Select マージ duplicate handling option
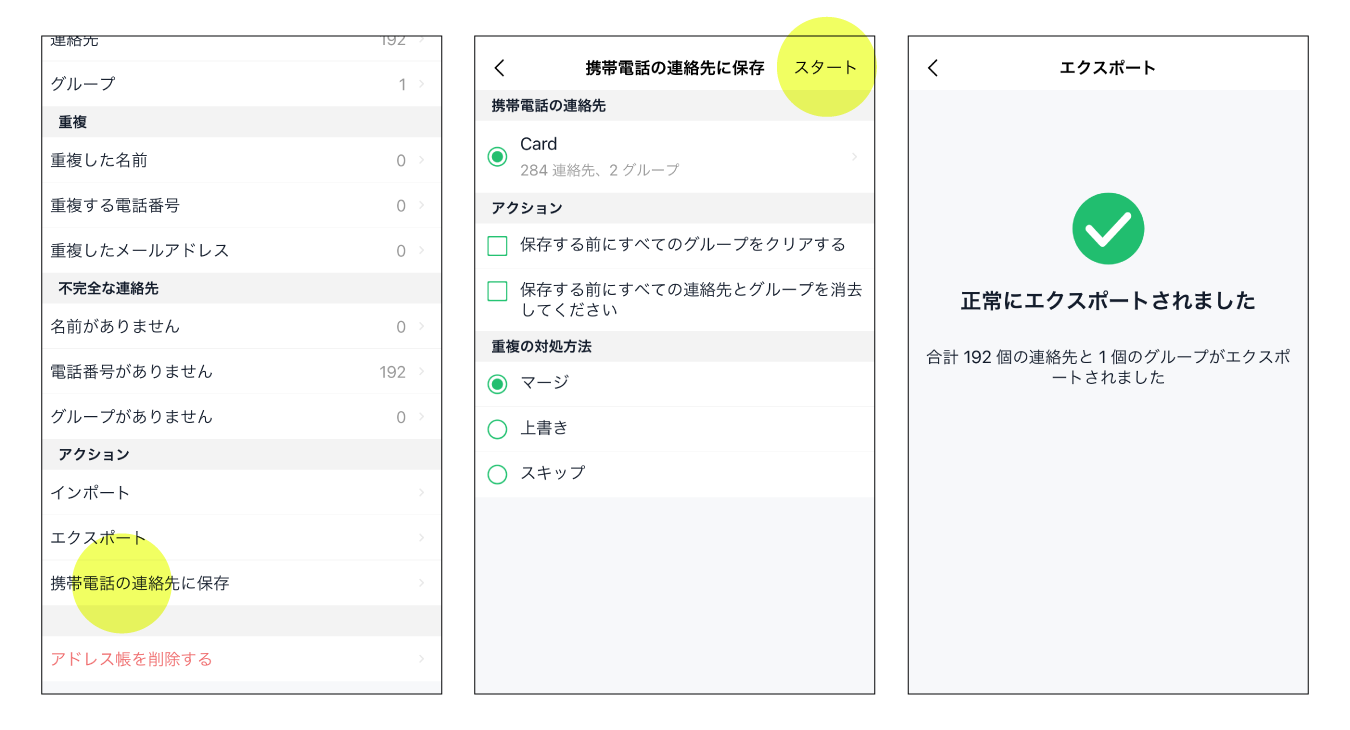The width and height of the screenshot is (1350, 730). (497, 384)
